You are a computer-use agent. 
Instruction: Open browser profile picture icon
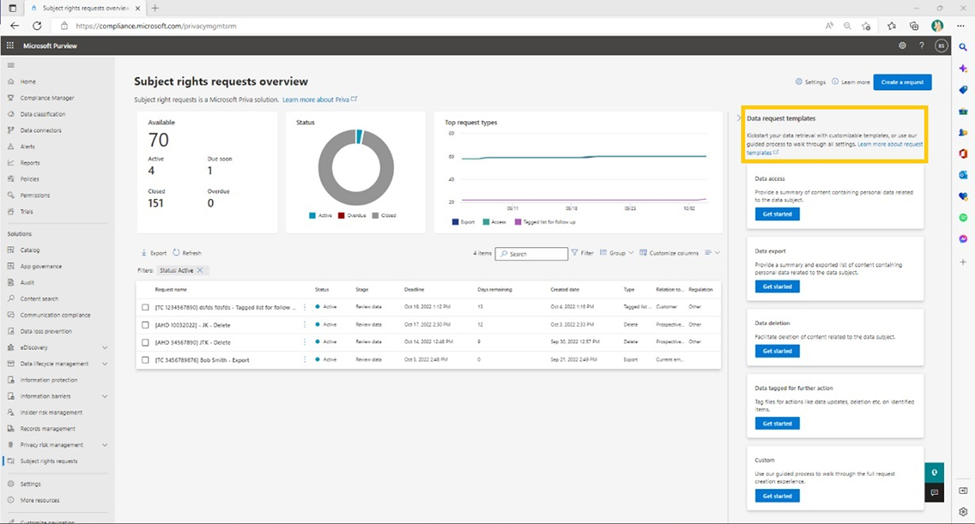pos(938,25)
